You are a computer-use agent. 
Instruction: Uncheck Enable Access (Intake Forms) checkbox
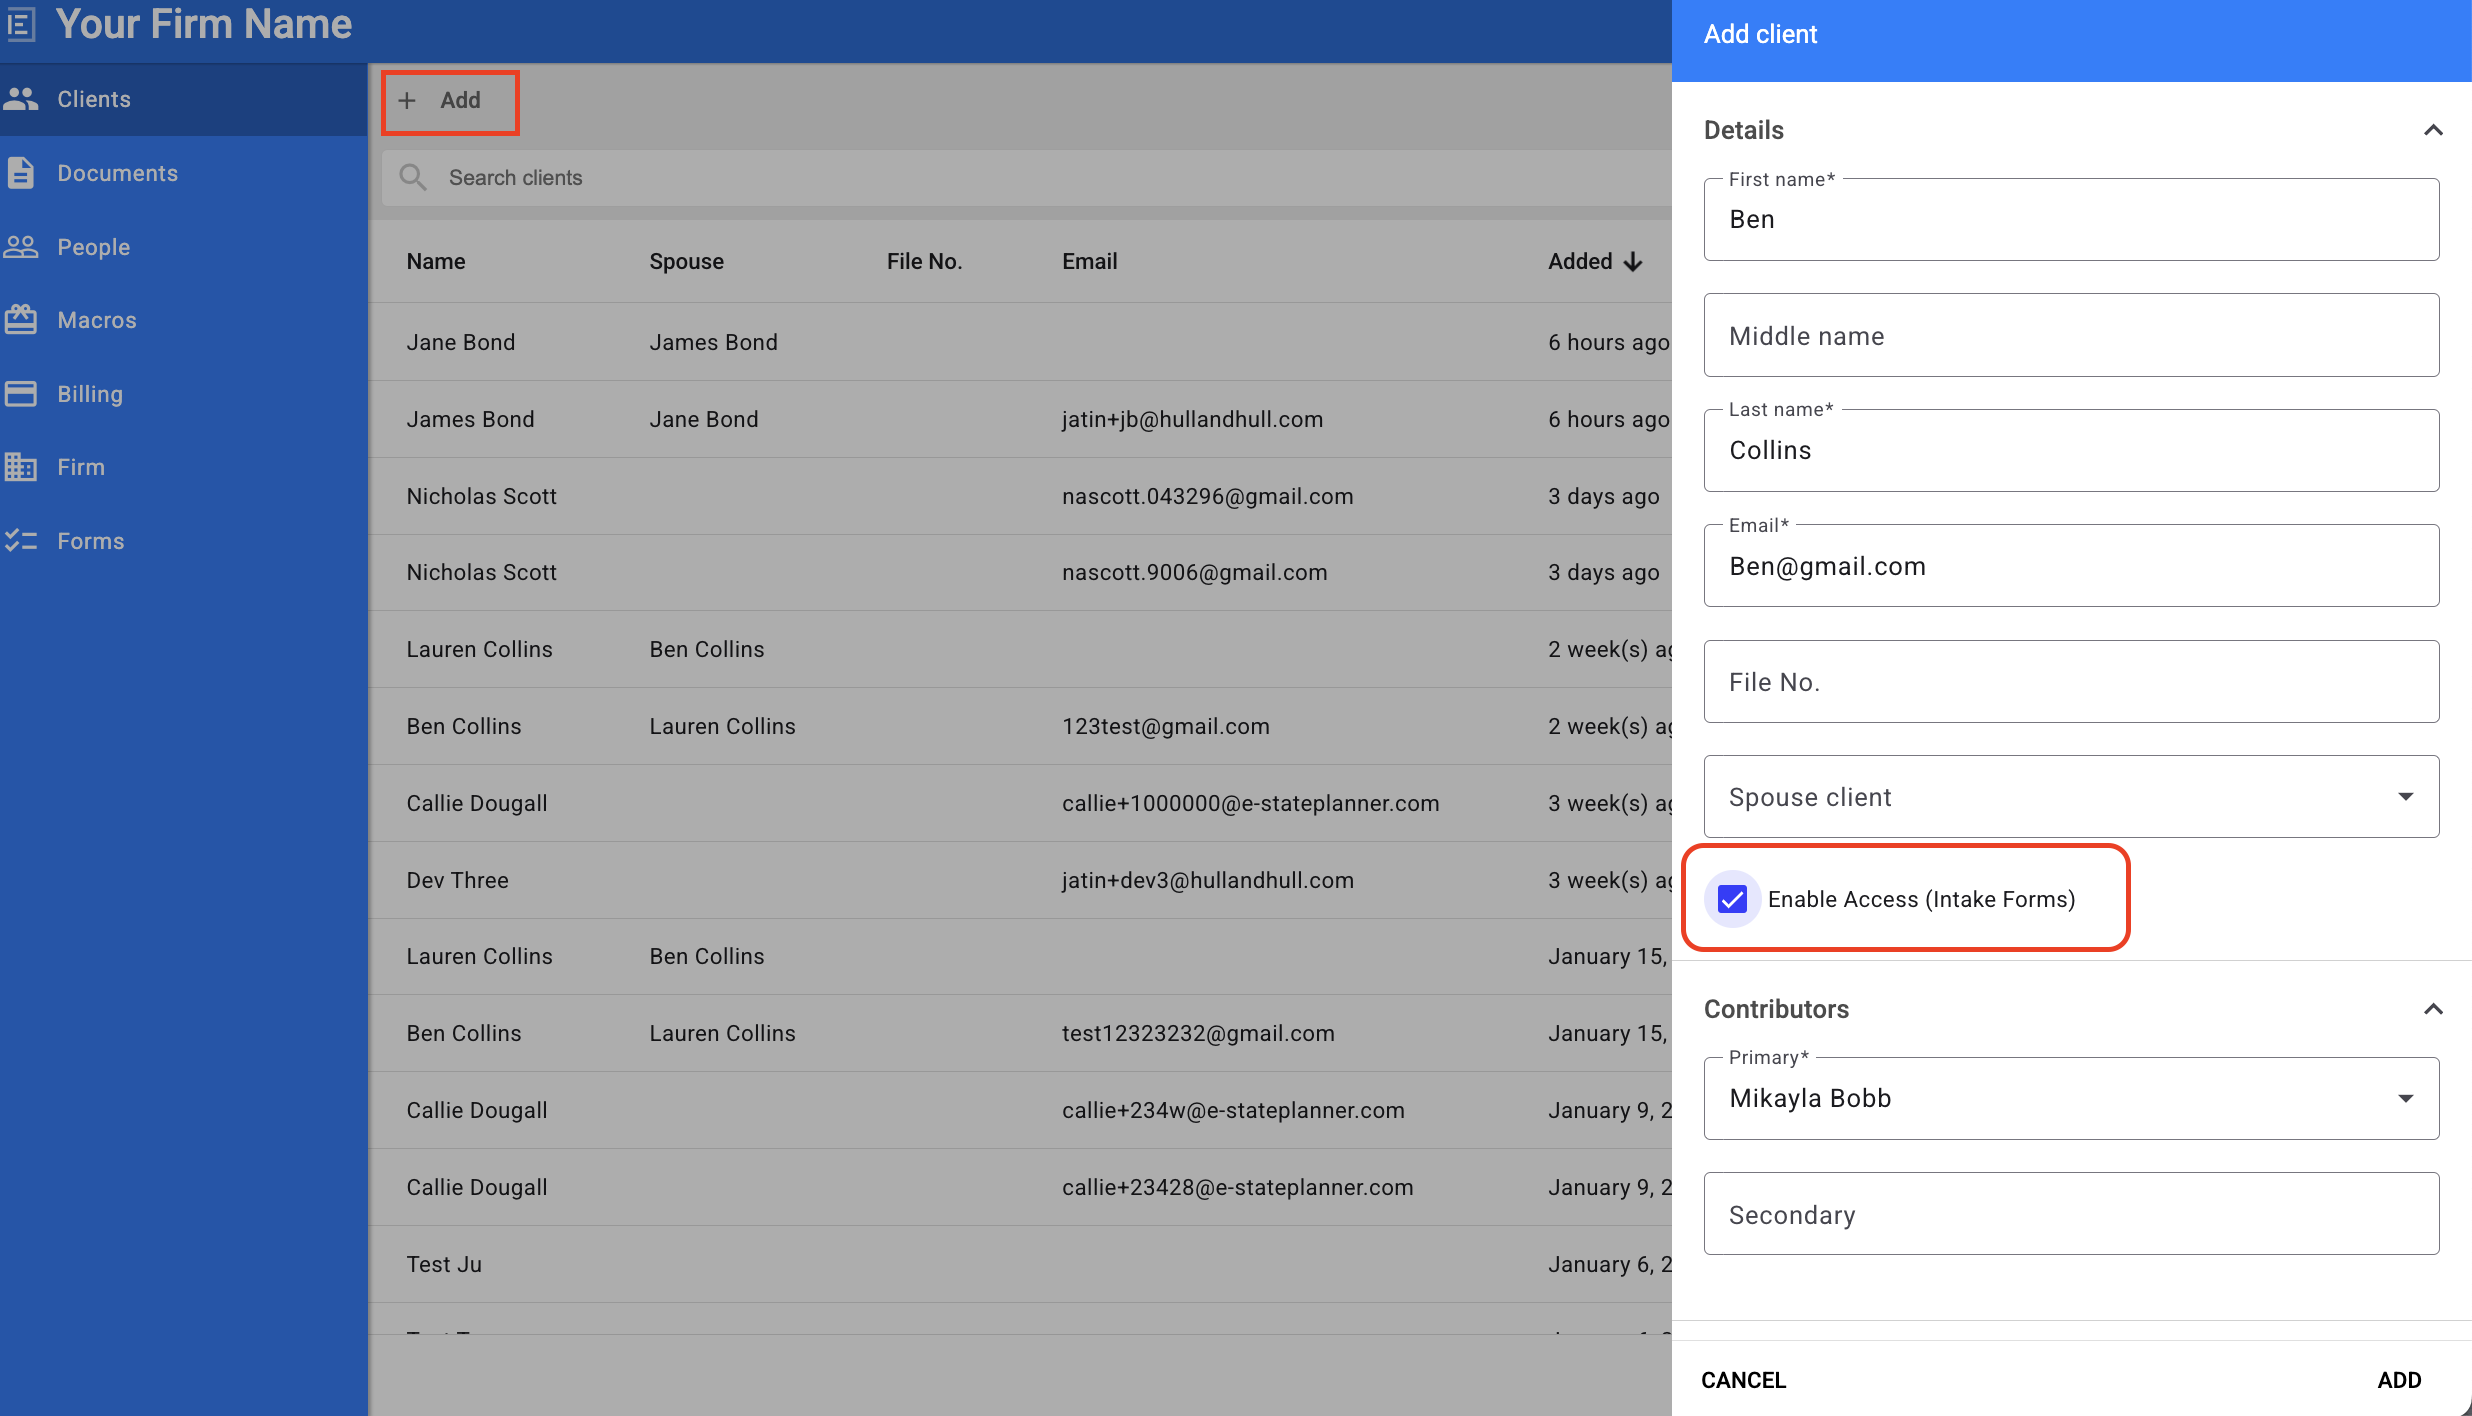click(1733, 899)
